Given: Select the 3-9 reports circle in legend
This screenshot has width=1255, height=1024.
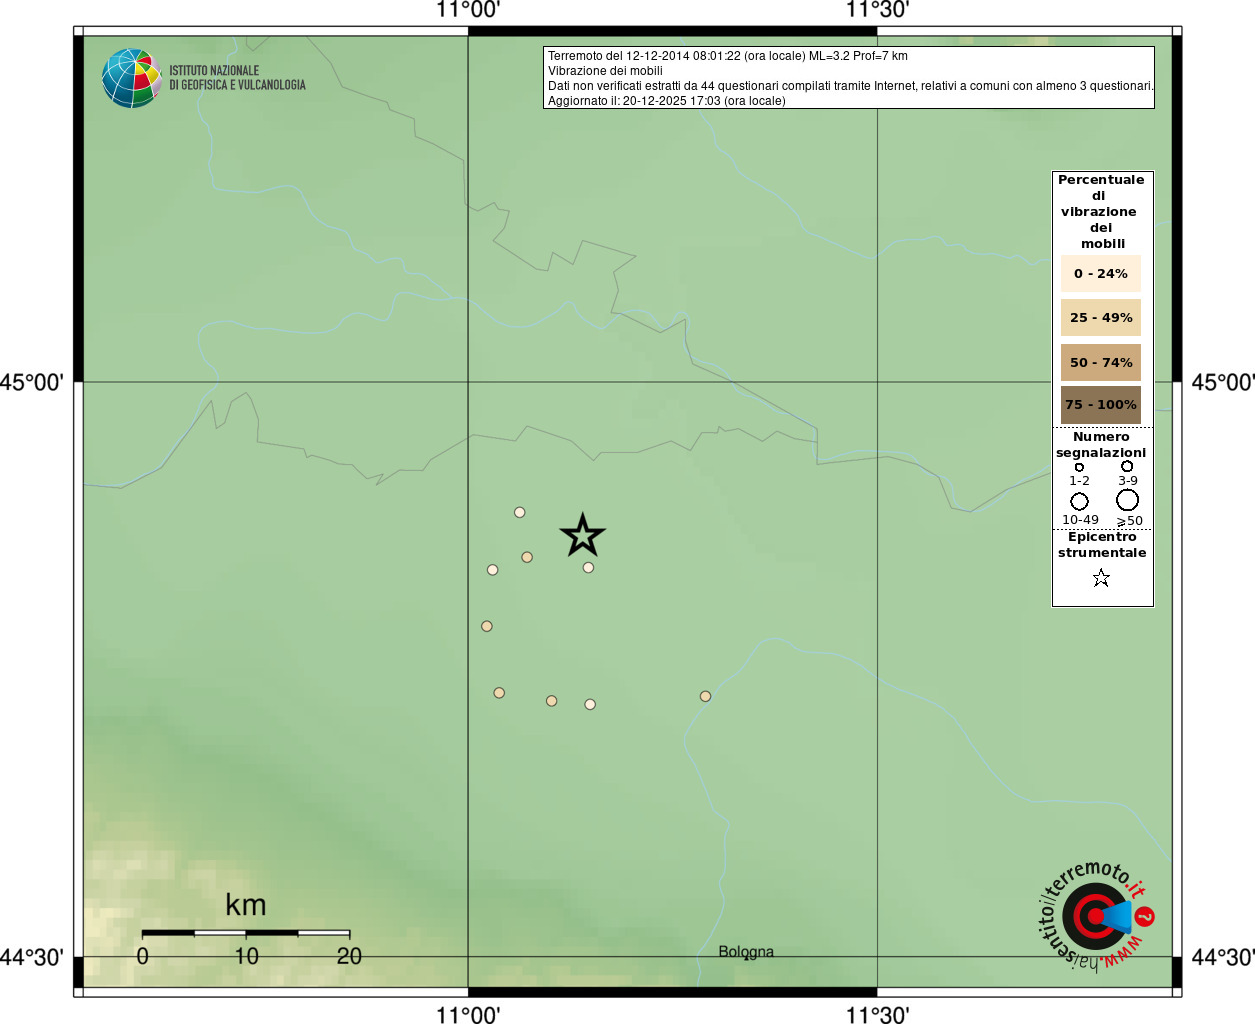Looking at the screenshot, I should [1127, 466].
